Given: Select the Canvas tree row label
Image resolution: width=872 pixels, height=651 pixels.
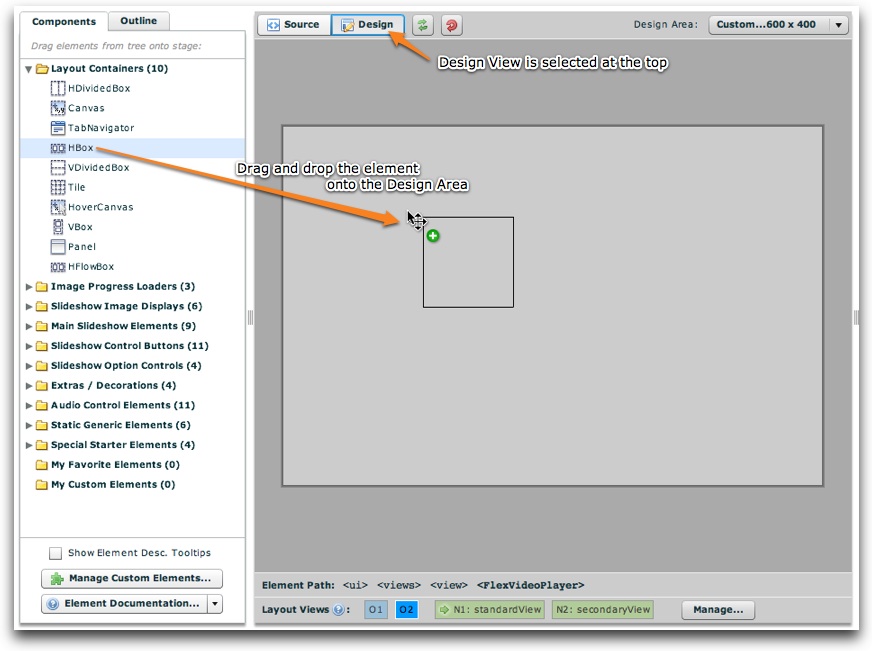Looking at the screenshot, I should 86,108.
